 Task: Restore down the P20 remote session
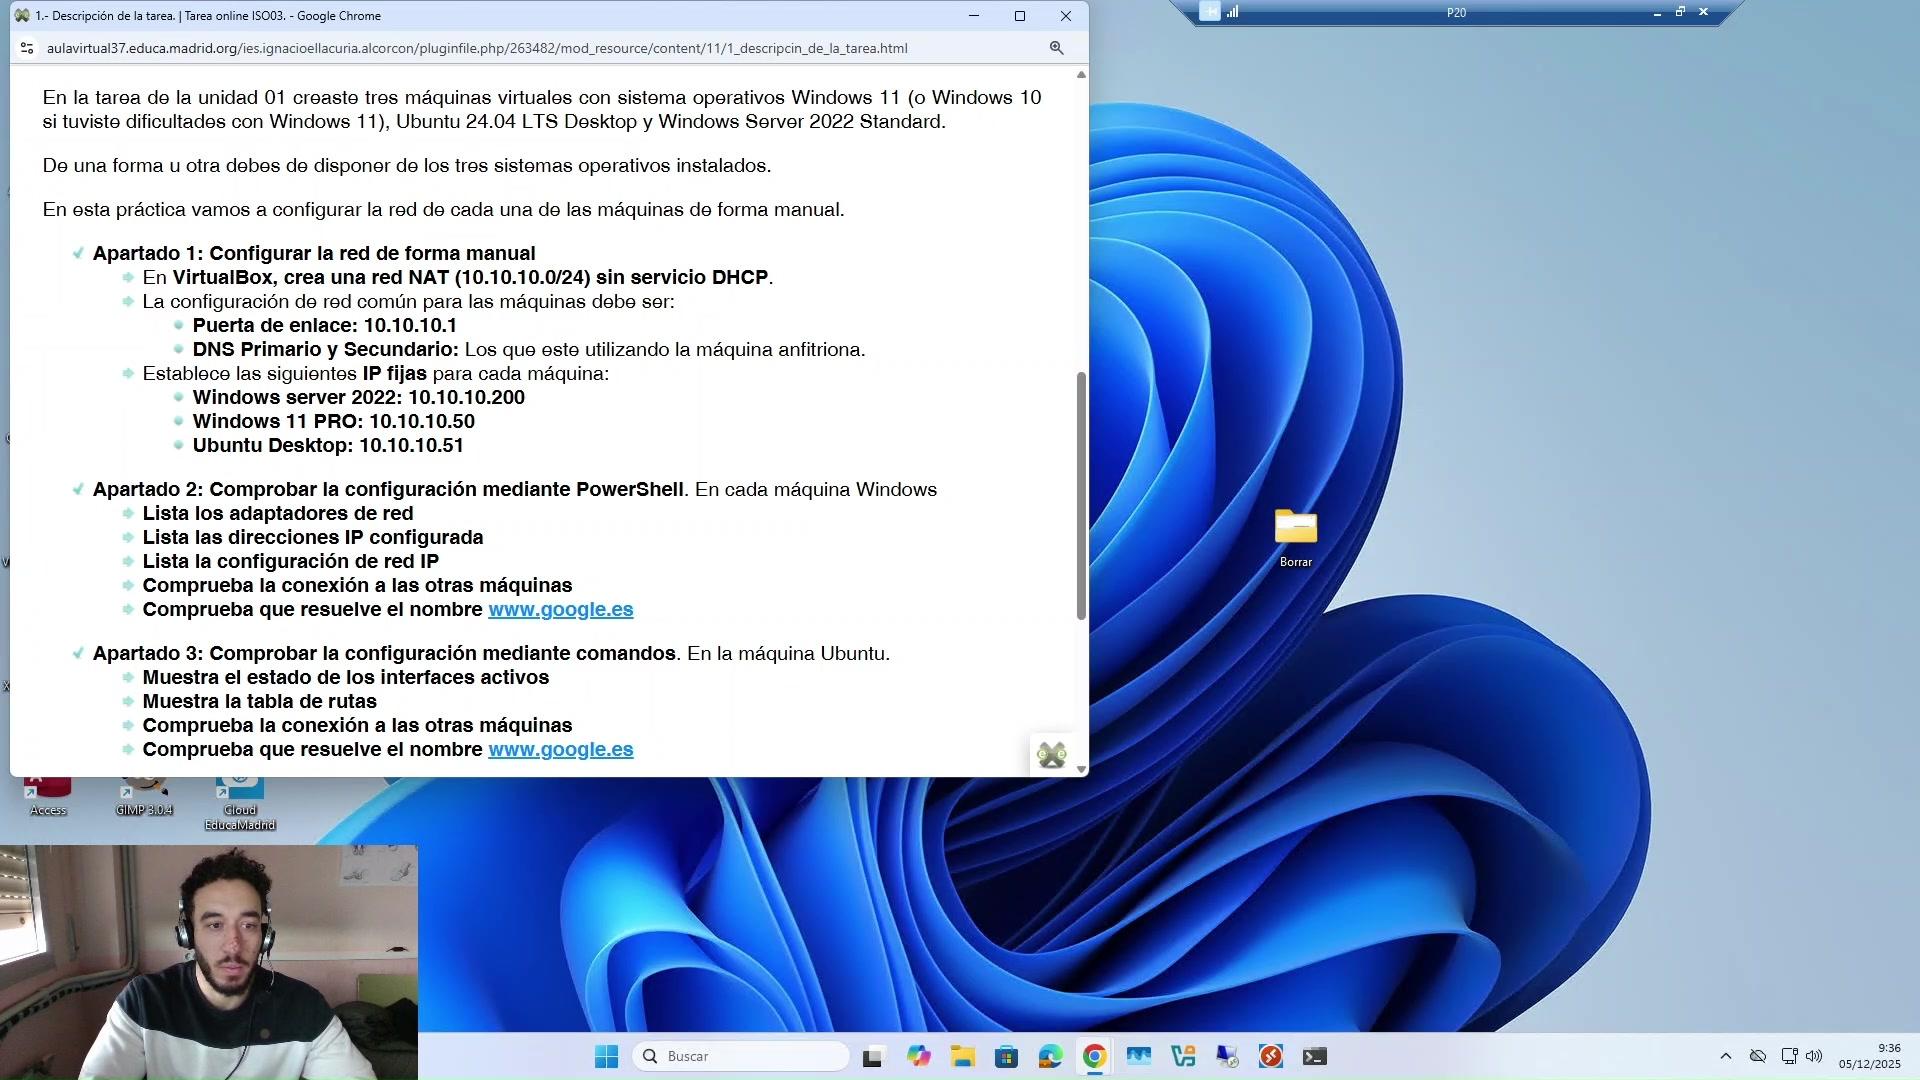[x=1680, y=12]
